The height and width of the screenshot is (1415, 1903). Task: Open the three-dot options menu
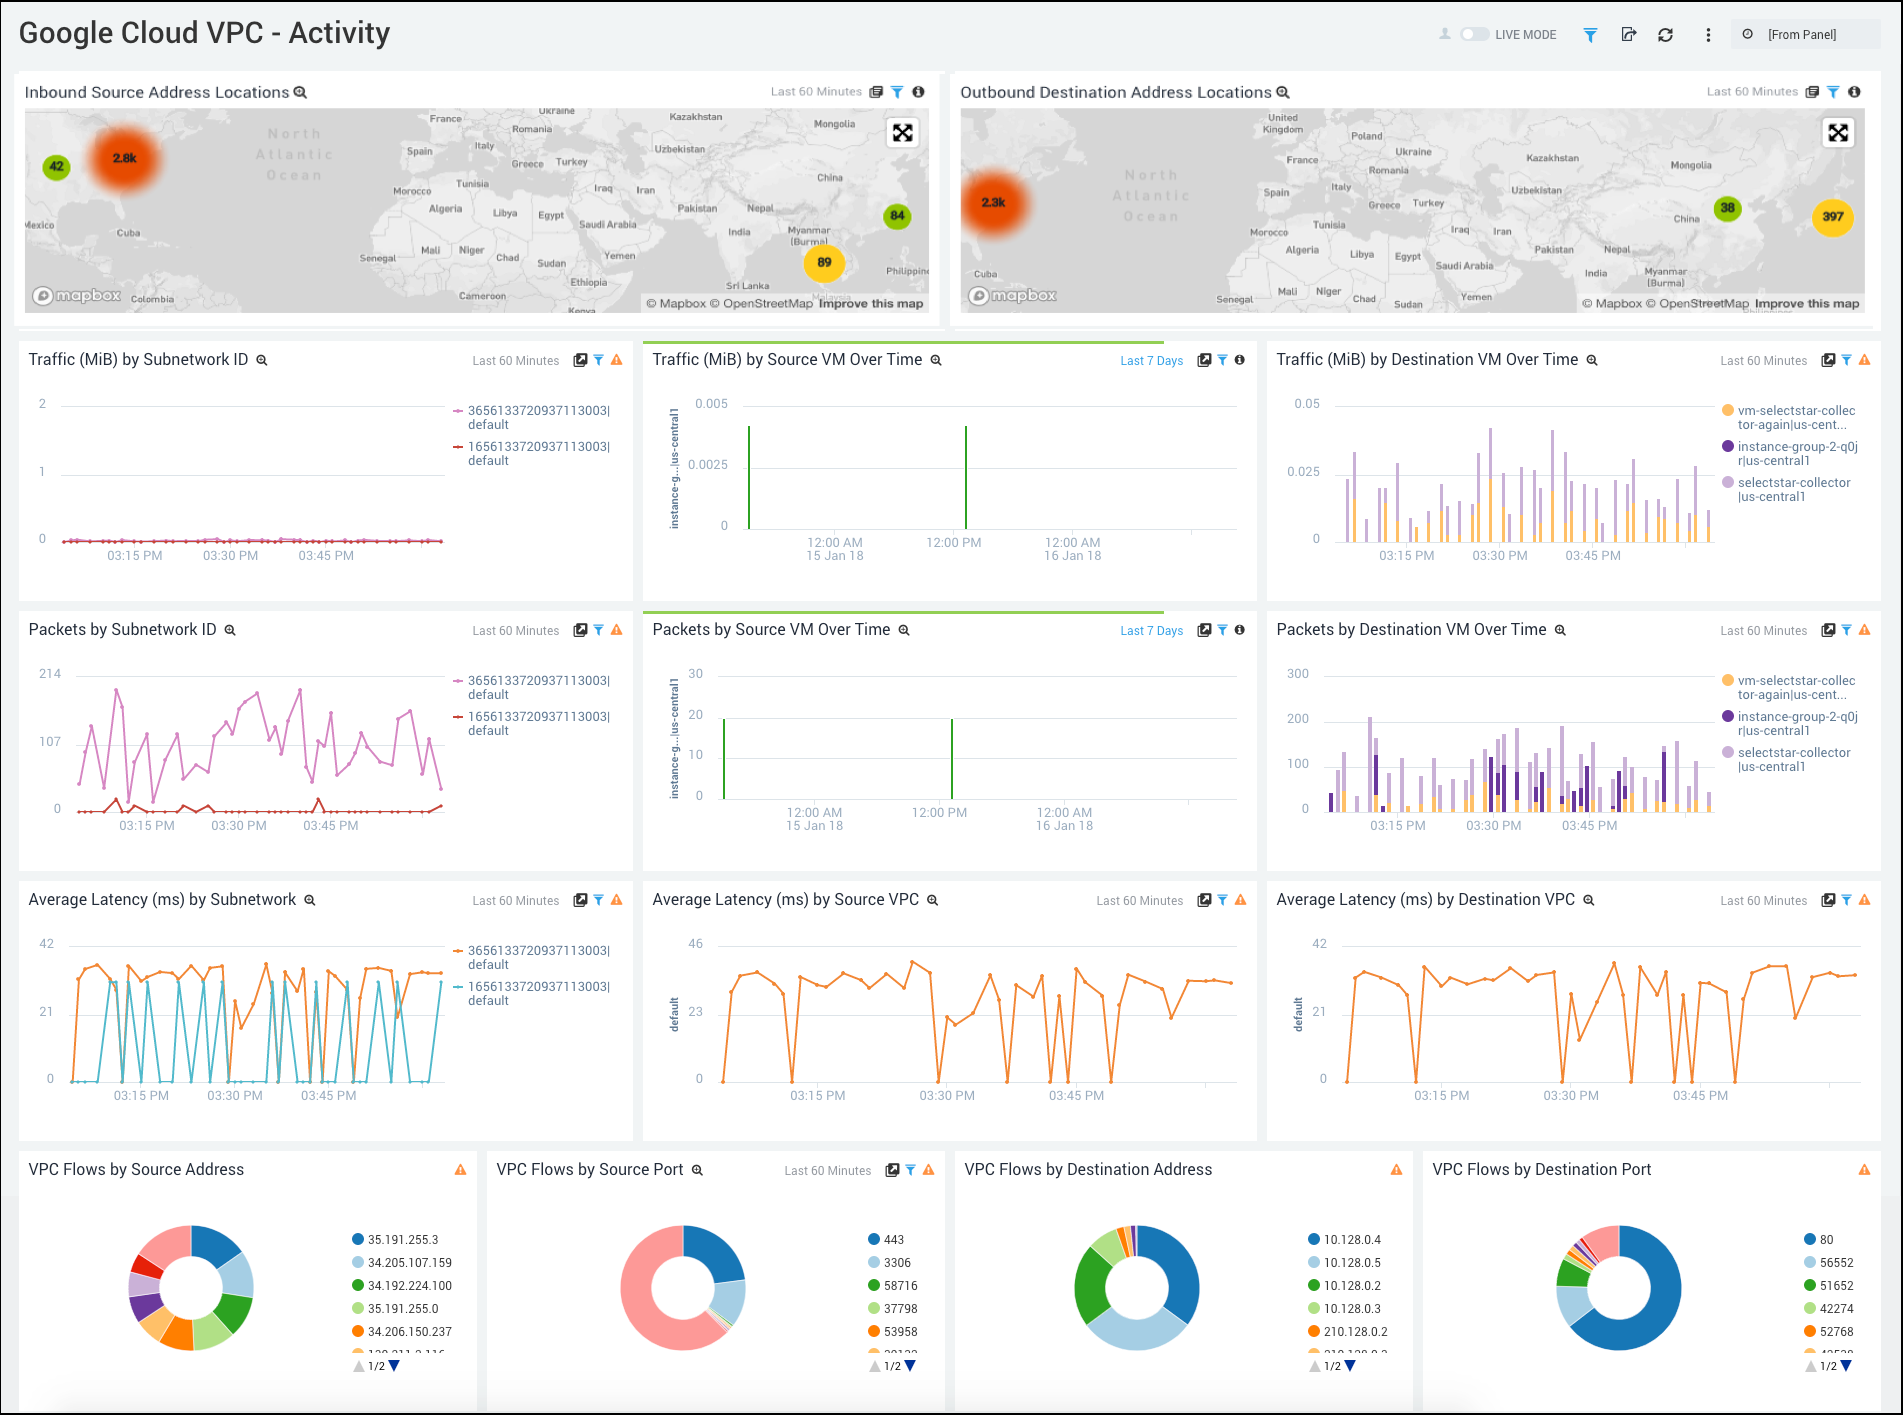[x=1708, y=33]
